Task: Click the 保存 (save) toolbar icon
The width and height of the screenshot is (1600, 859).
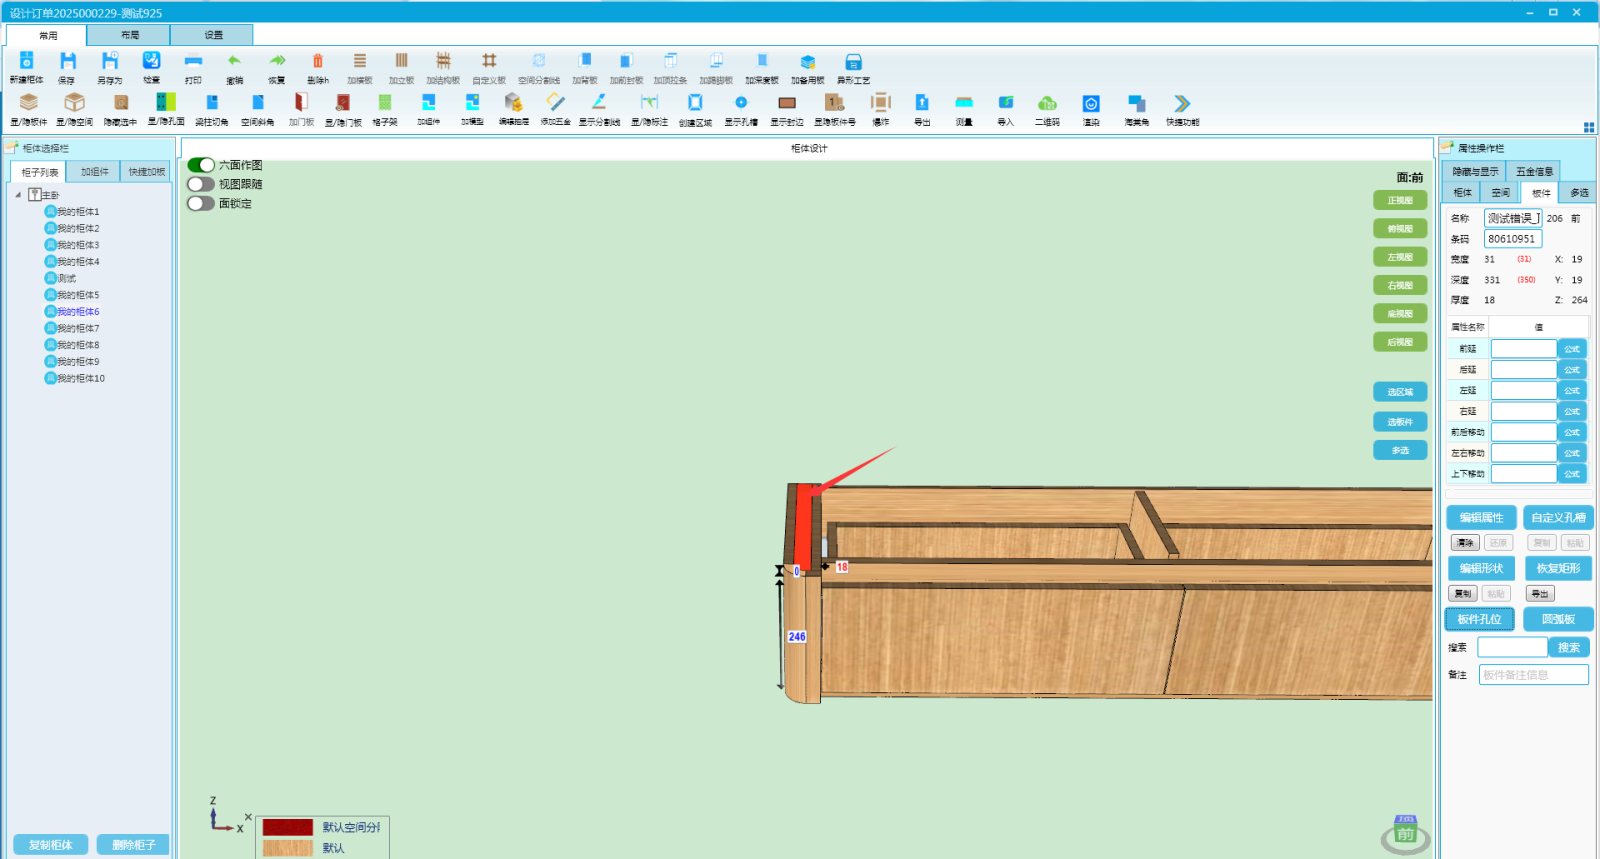Action: pyautogui.click(x=67, y=62)
